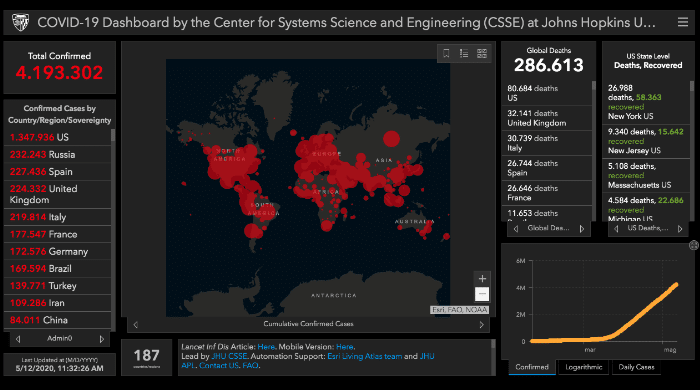Go to previous Global Deaths panel page
The image size is (700, 390).
(x=516, y=229)
